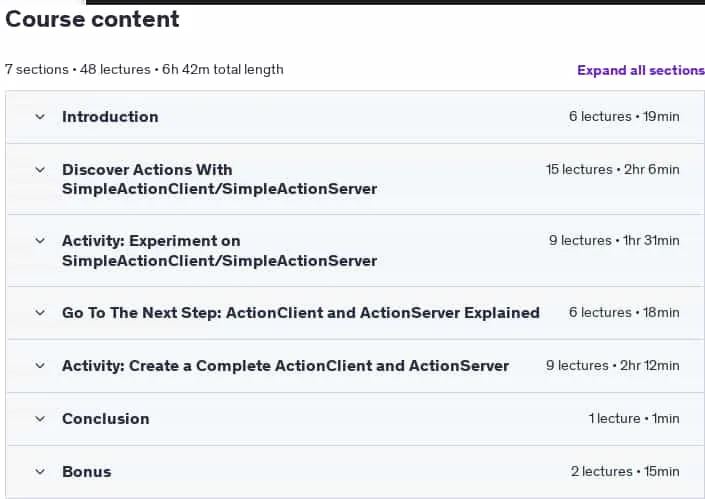Viewport: 705px width, 499px height.
Task: Open Discover Actions With SimpleActionClient/SimpleActionServer title
Action: click(219, 179)
